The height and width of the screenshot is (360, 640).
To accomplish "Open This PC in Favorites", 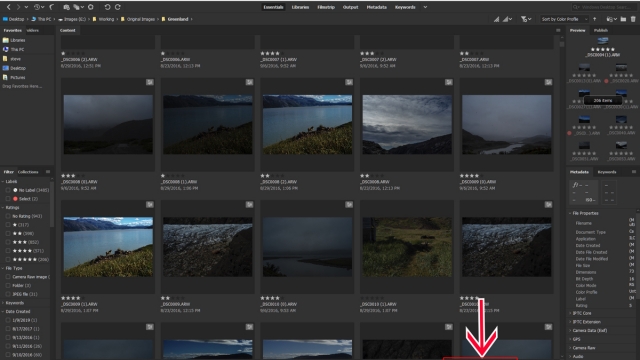I will [x=13, y=49].
